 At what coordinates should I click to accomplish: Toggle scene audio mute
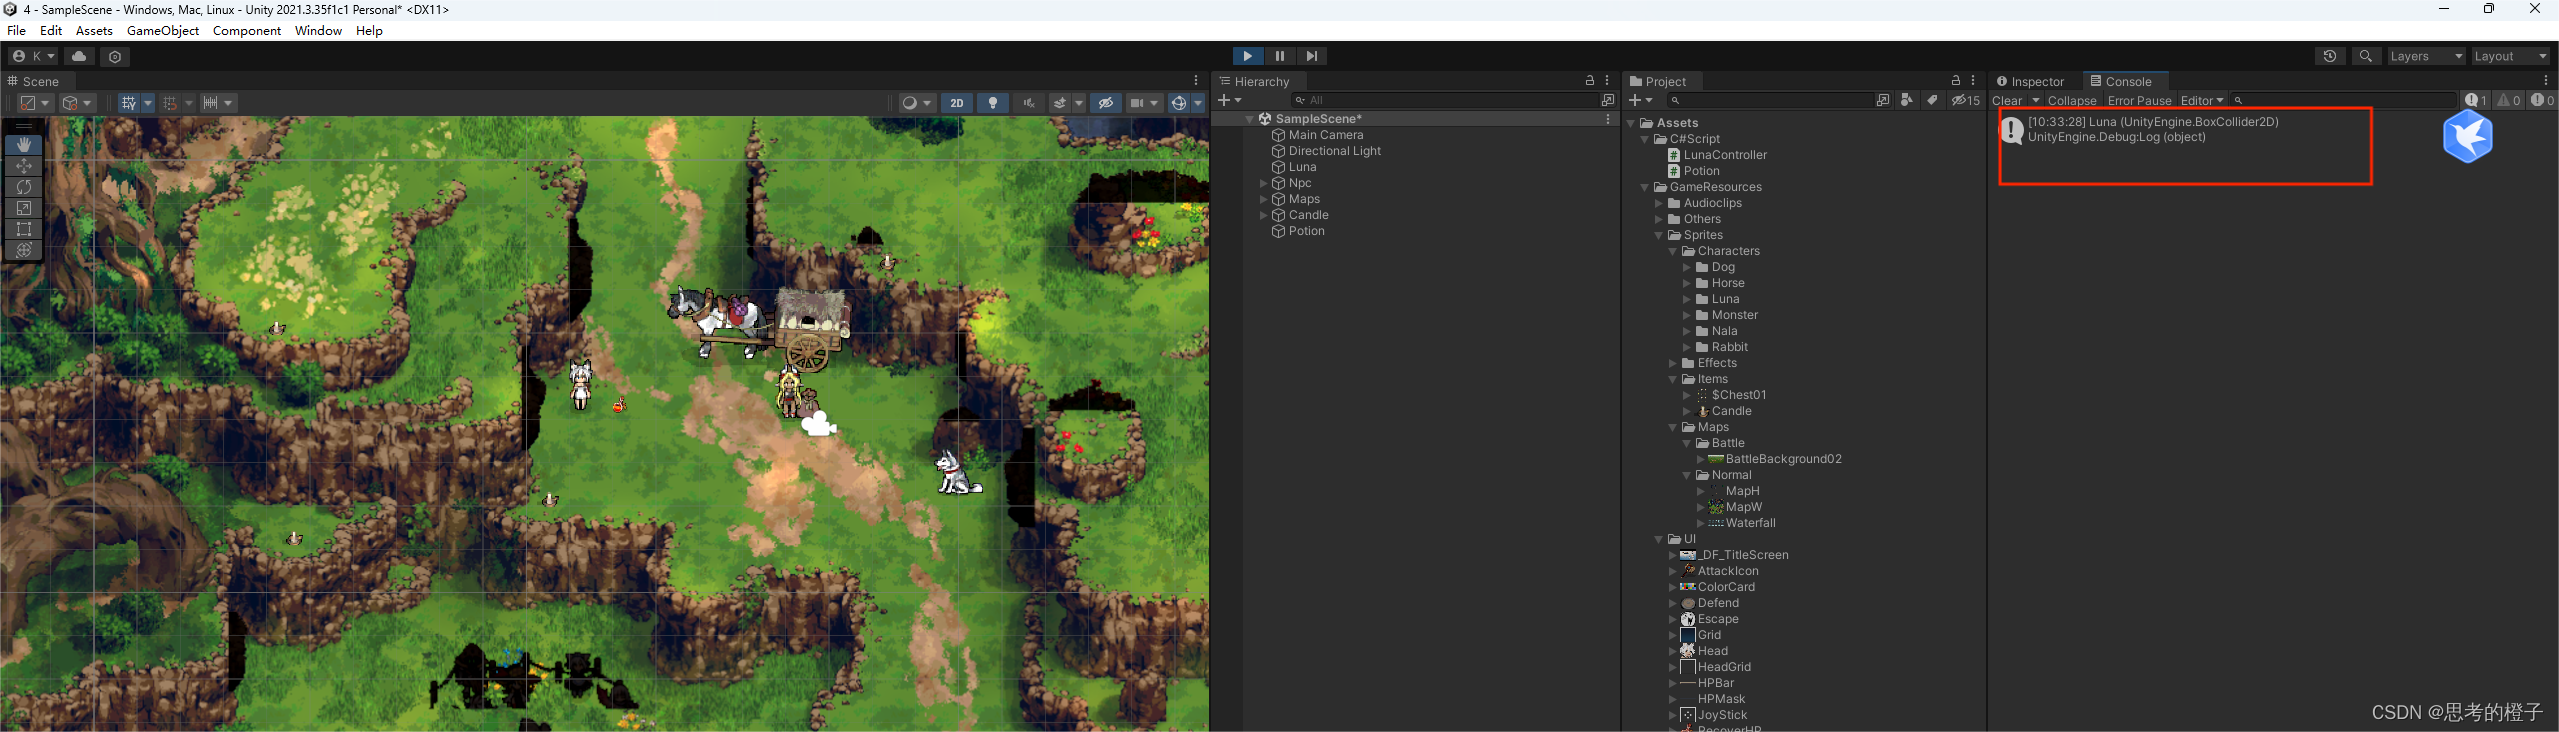(x=1028, y=103)
